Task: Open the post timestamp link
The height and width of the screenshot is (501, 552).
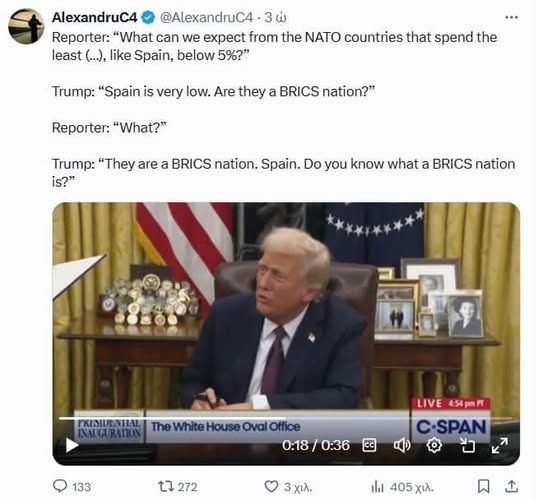Action: [x=275, y=17]
